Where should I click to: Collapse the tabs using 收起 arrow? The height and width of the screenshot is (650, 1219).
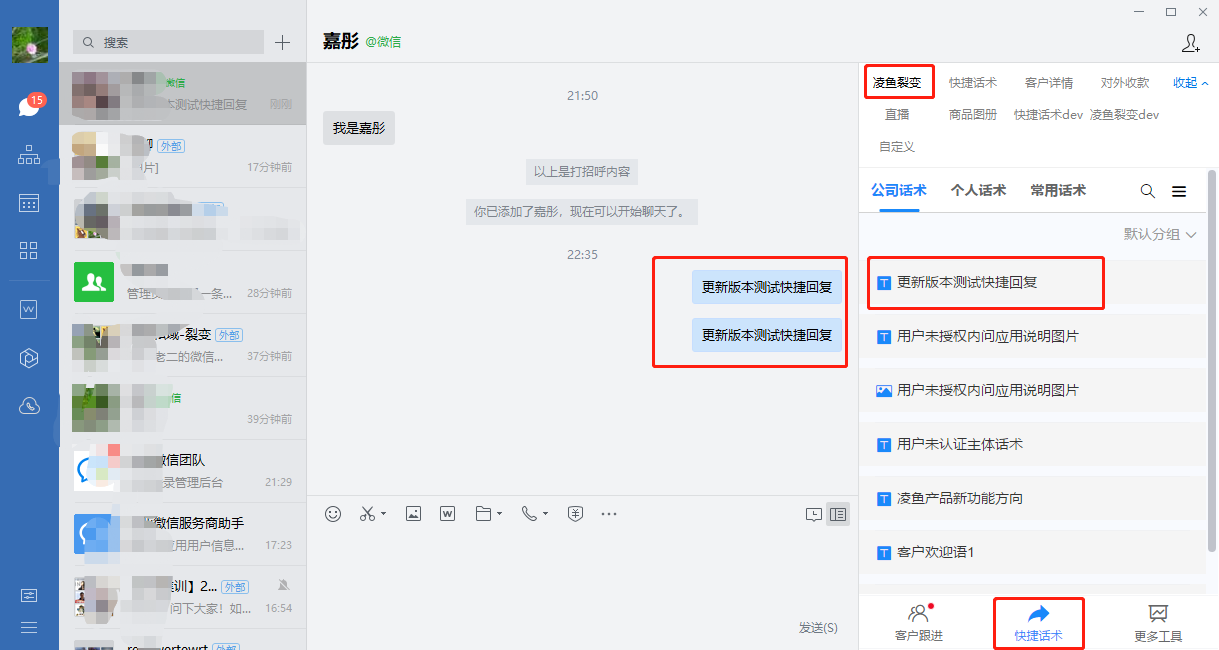[x=1190, y=83]
